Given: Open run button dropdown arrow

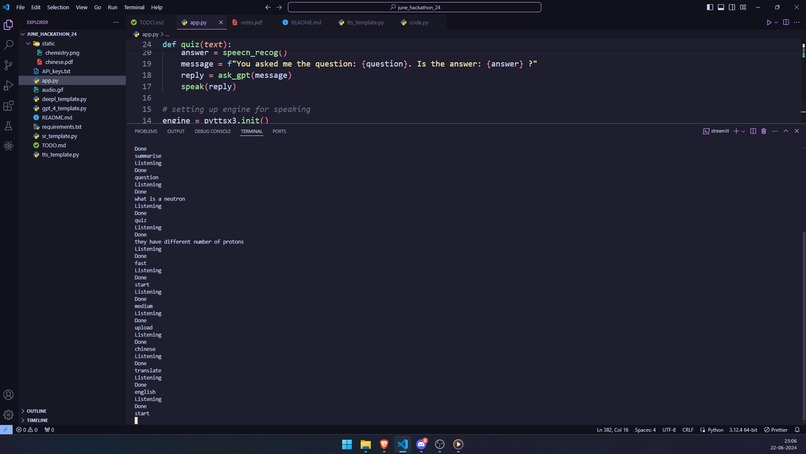Looking at the screenshot, I should [776, 23].
